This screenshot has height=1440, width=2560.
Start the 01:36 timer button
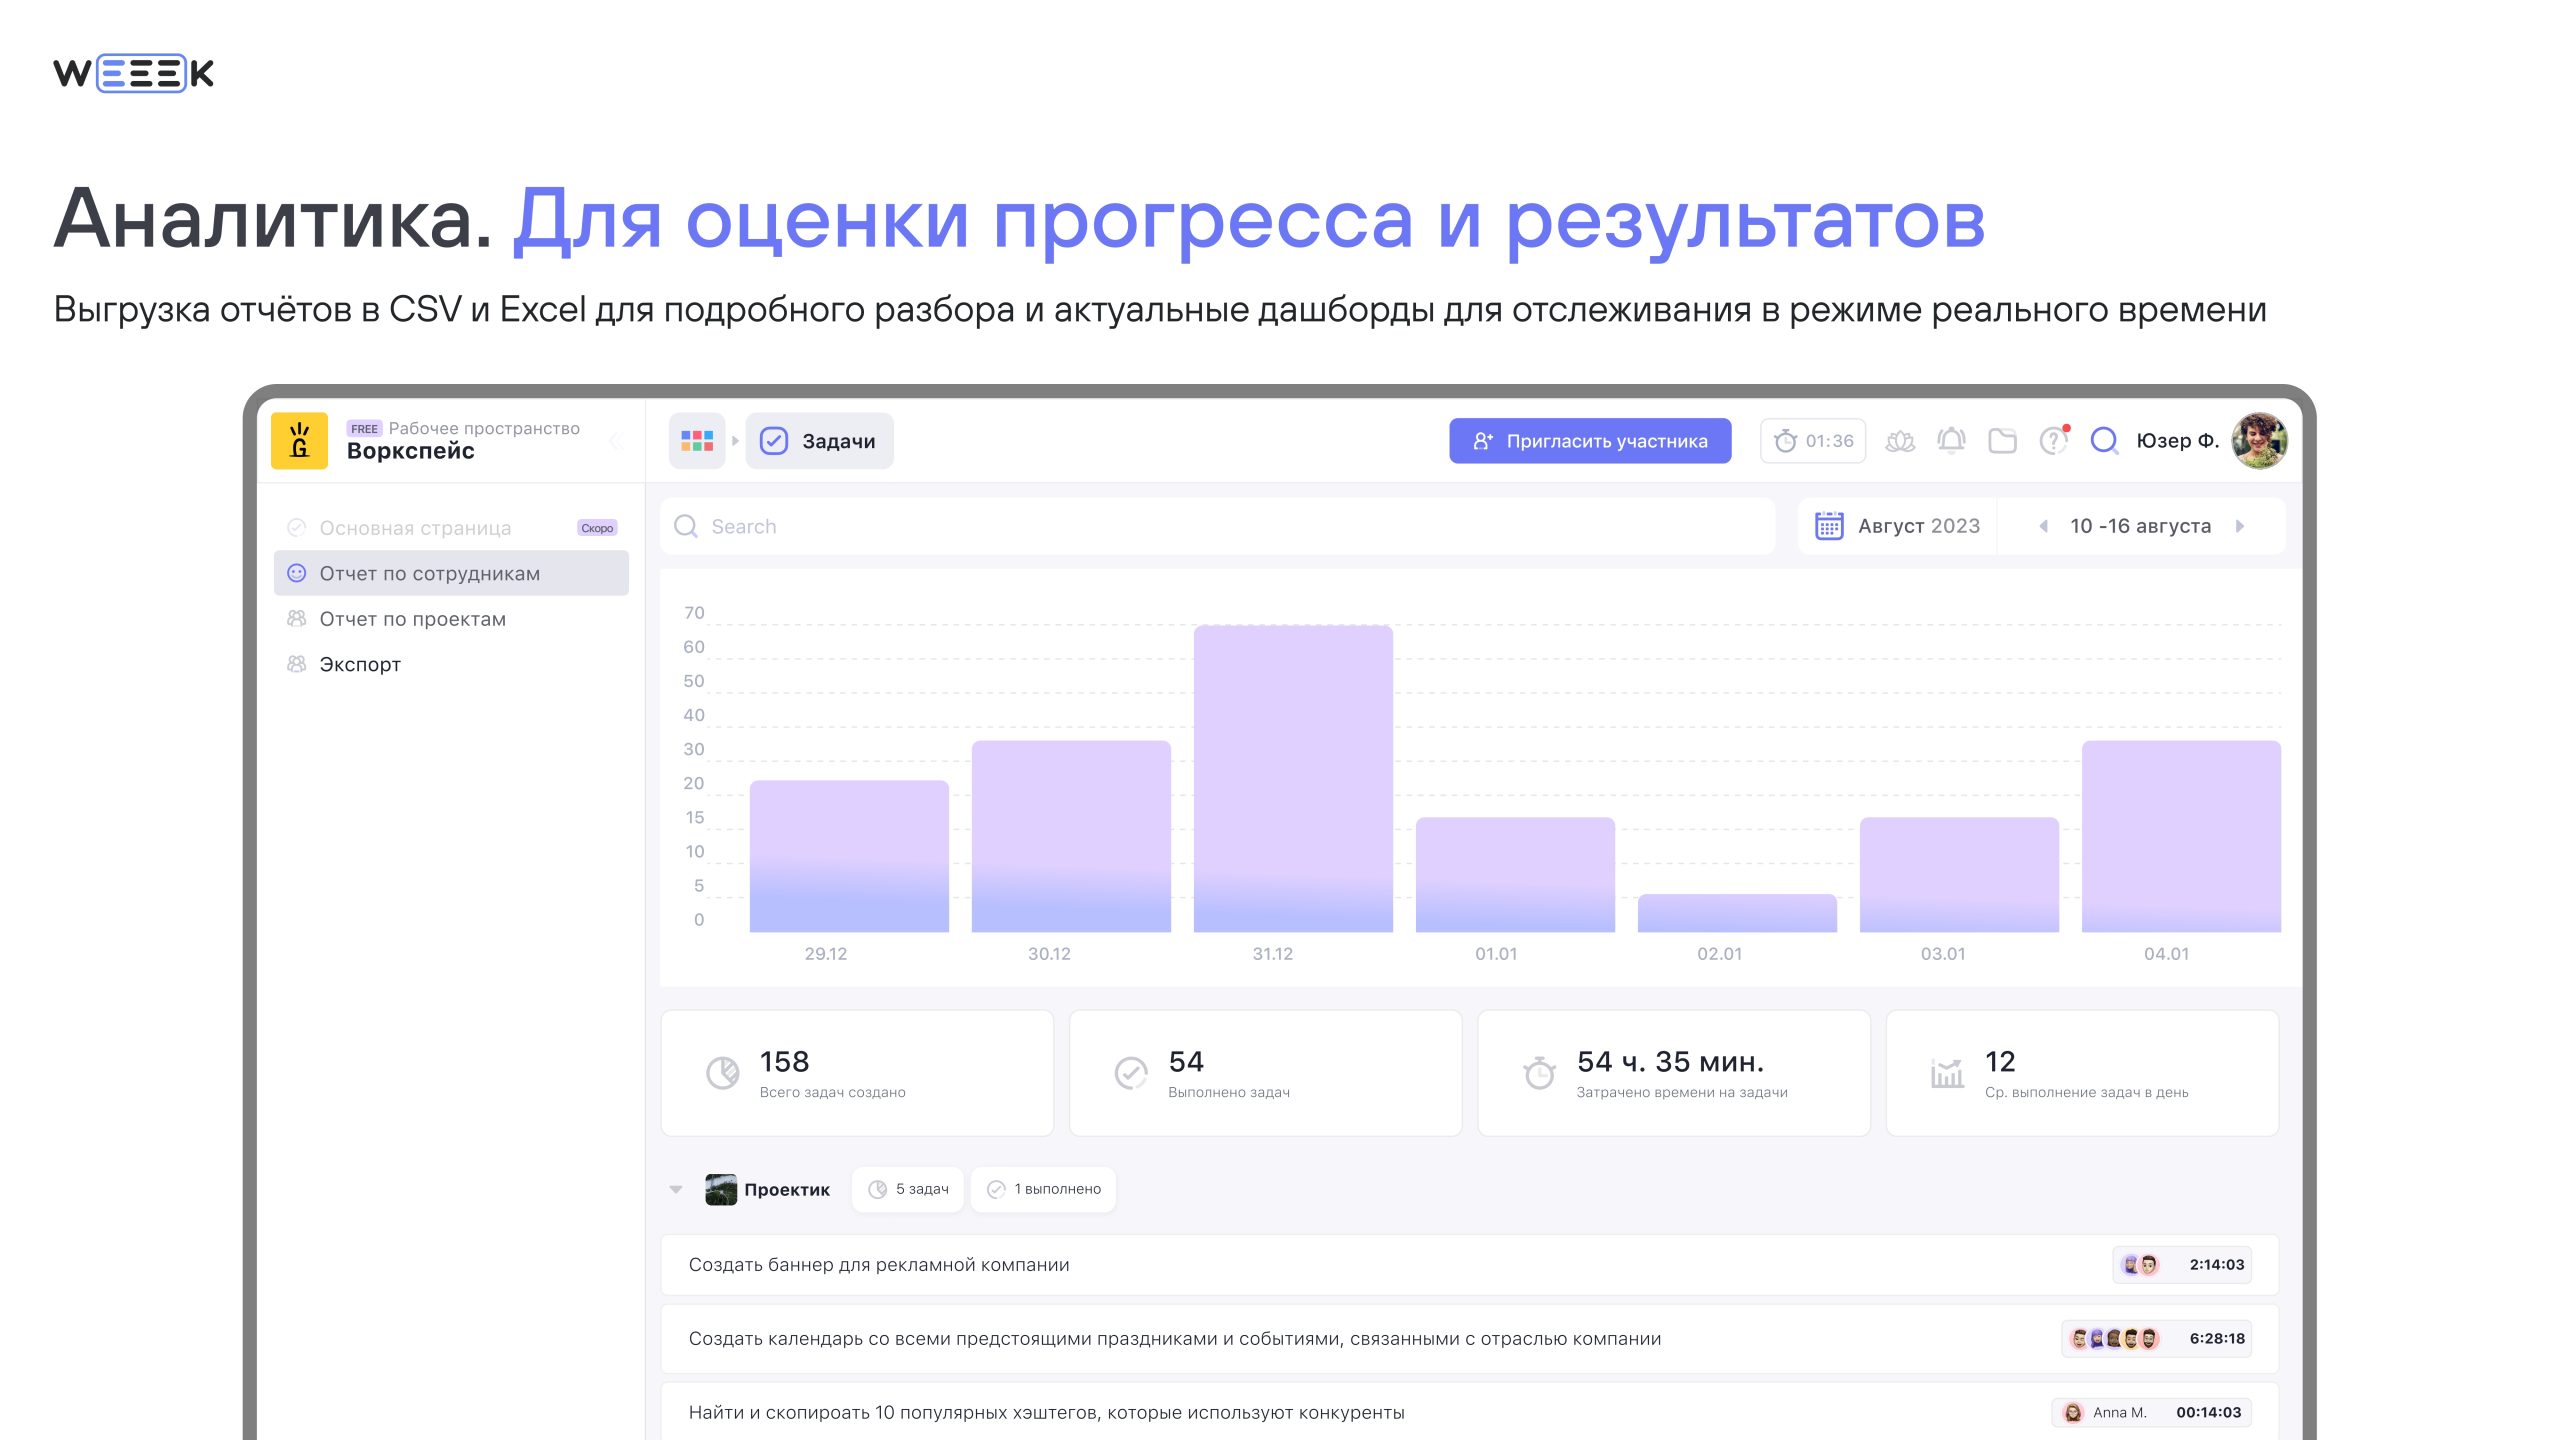coord(1813,441)
